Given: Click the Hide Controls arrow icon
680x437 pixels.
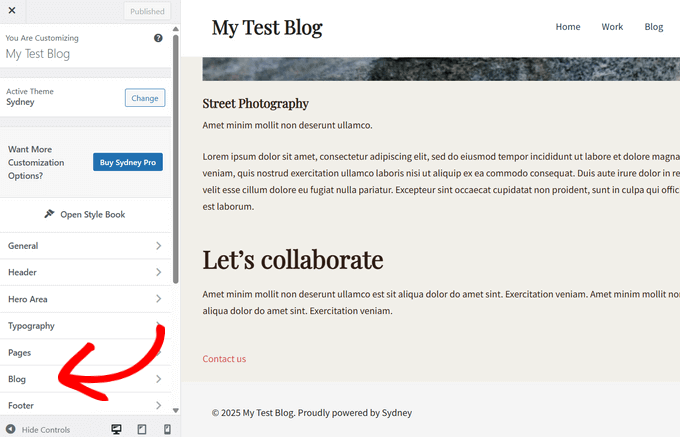Looking at the screenshot, I should pos(11,429).
